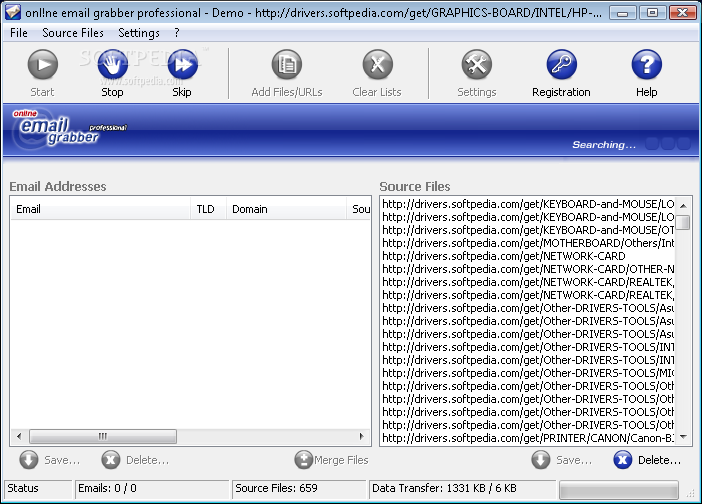
Task: Click the Start toolbar icon
Action: (x=43, y=65)
